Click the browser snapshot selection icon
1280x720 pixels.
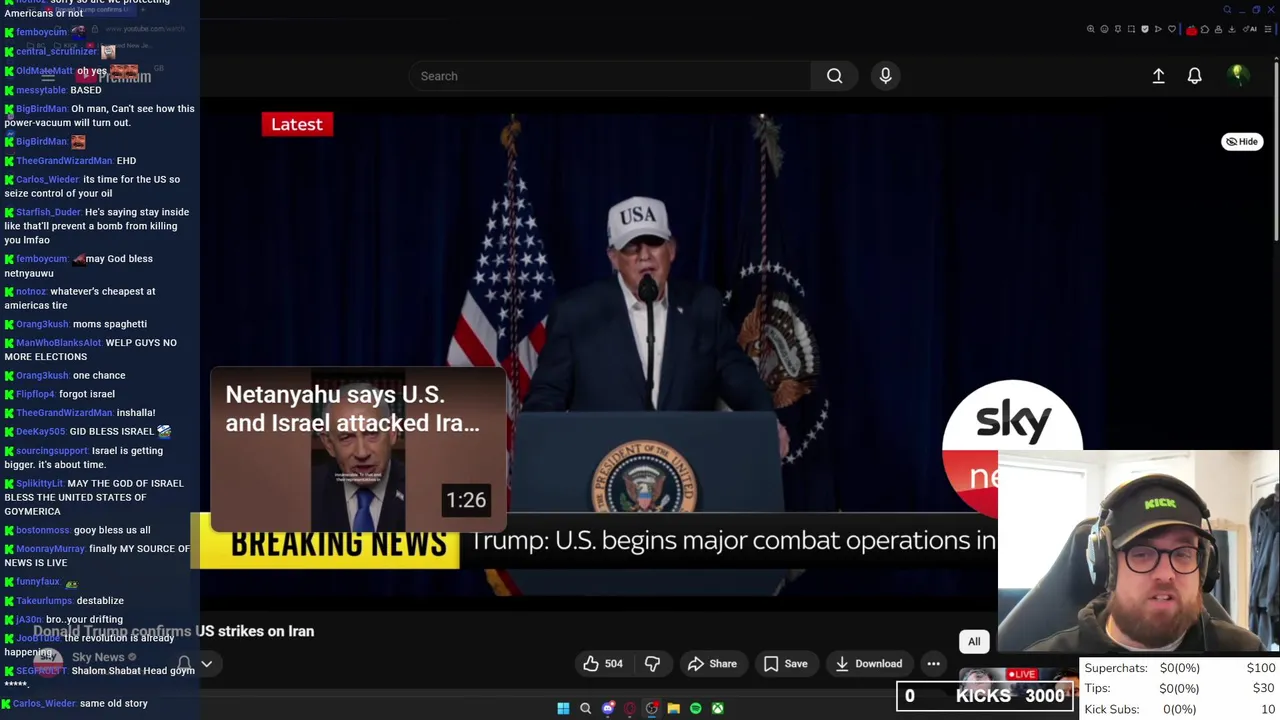[1131, 29]
